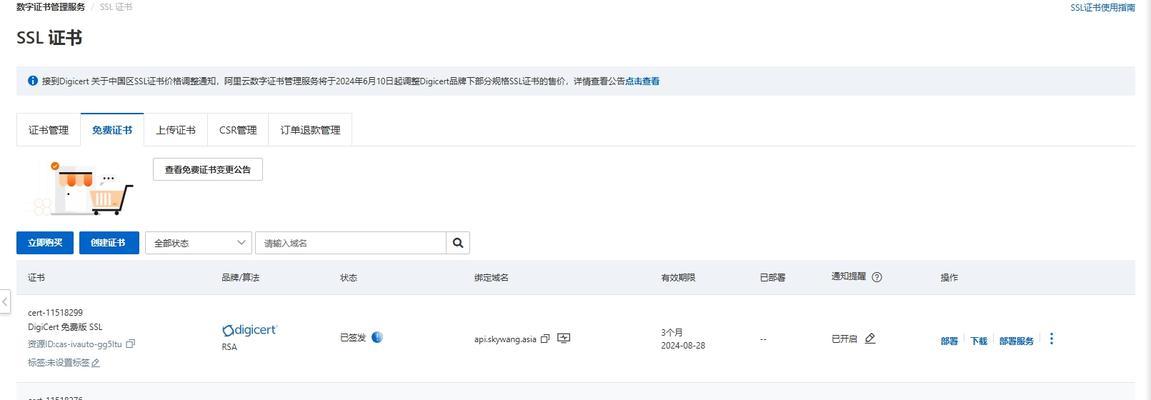1151x400 pixels.
Task: Click the cert-11518299 certificate ID text
Action: (x=55, y=313)
